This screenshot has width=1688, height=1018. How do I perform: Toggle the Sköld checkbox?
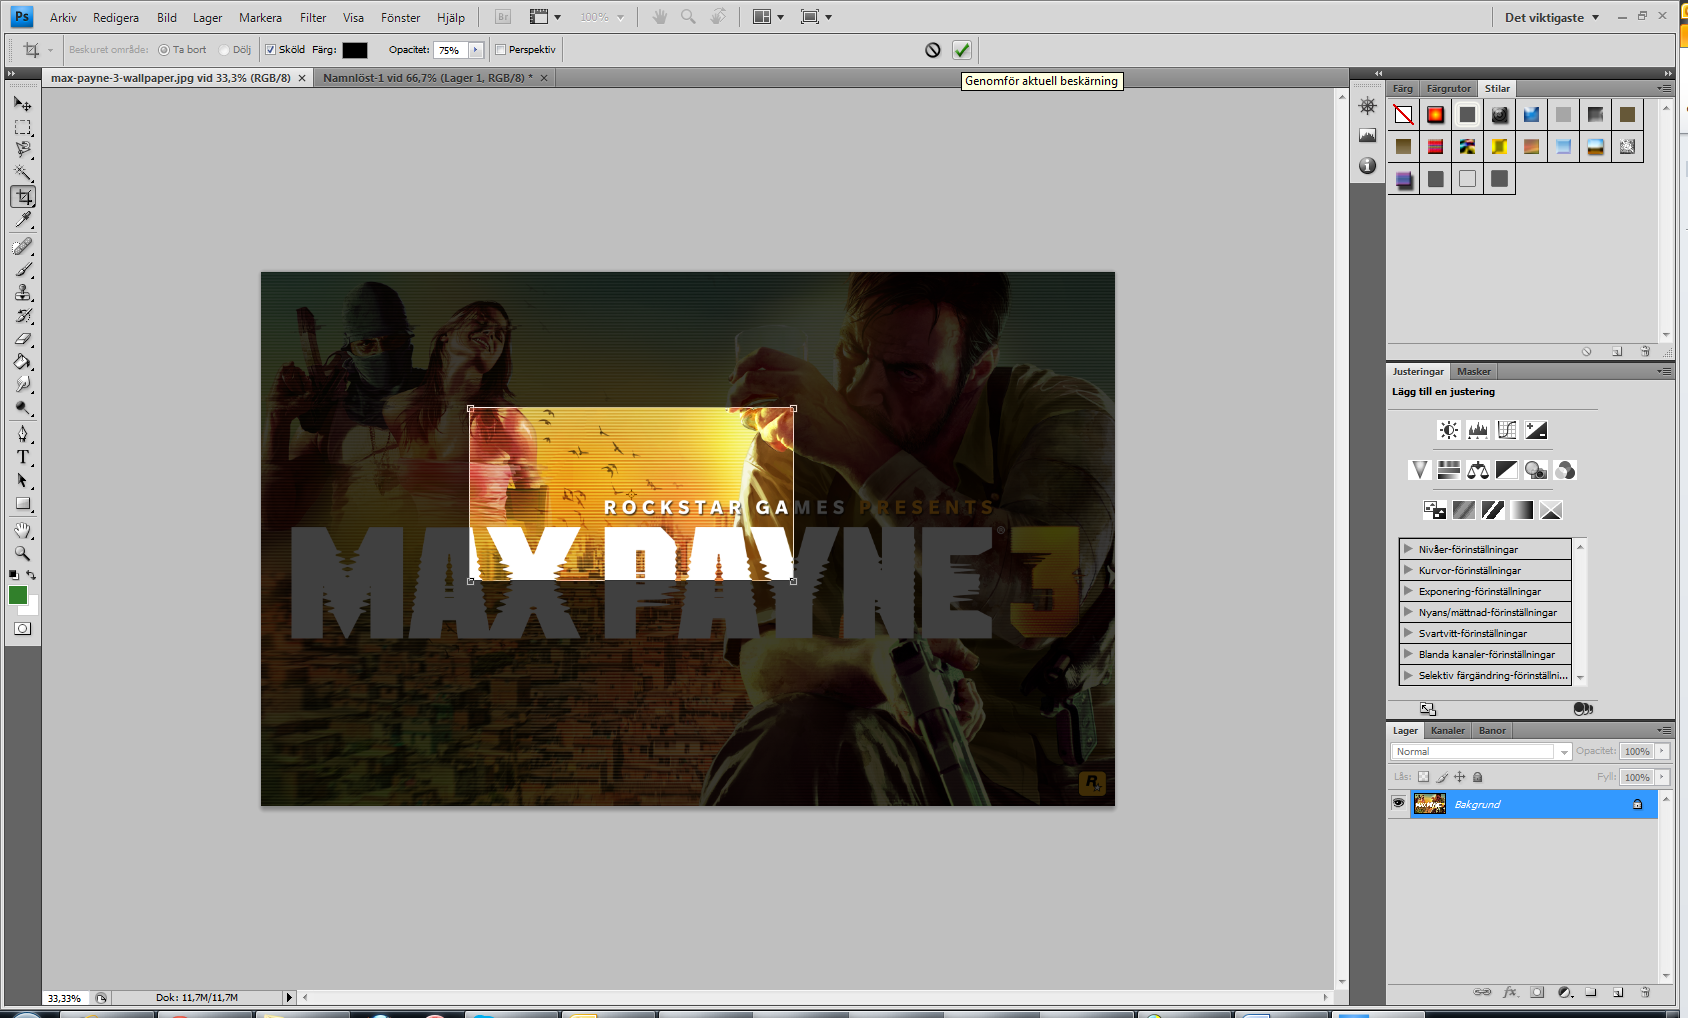270,50
